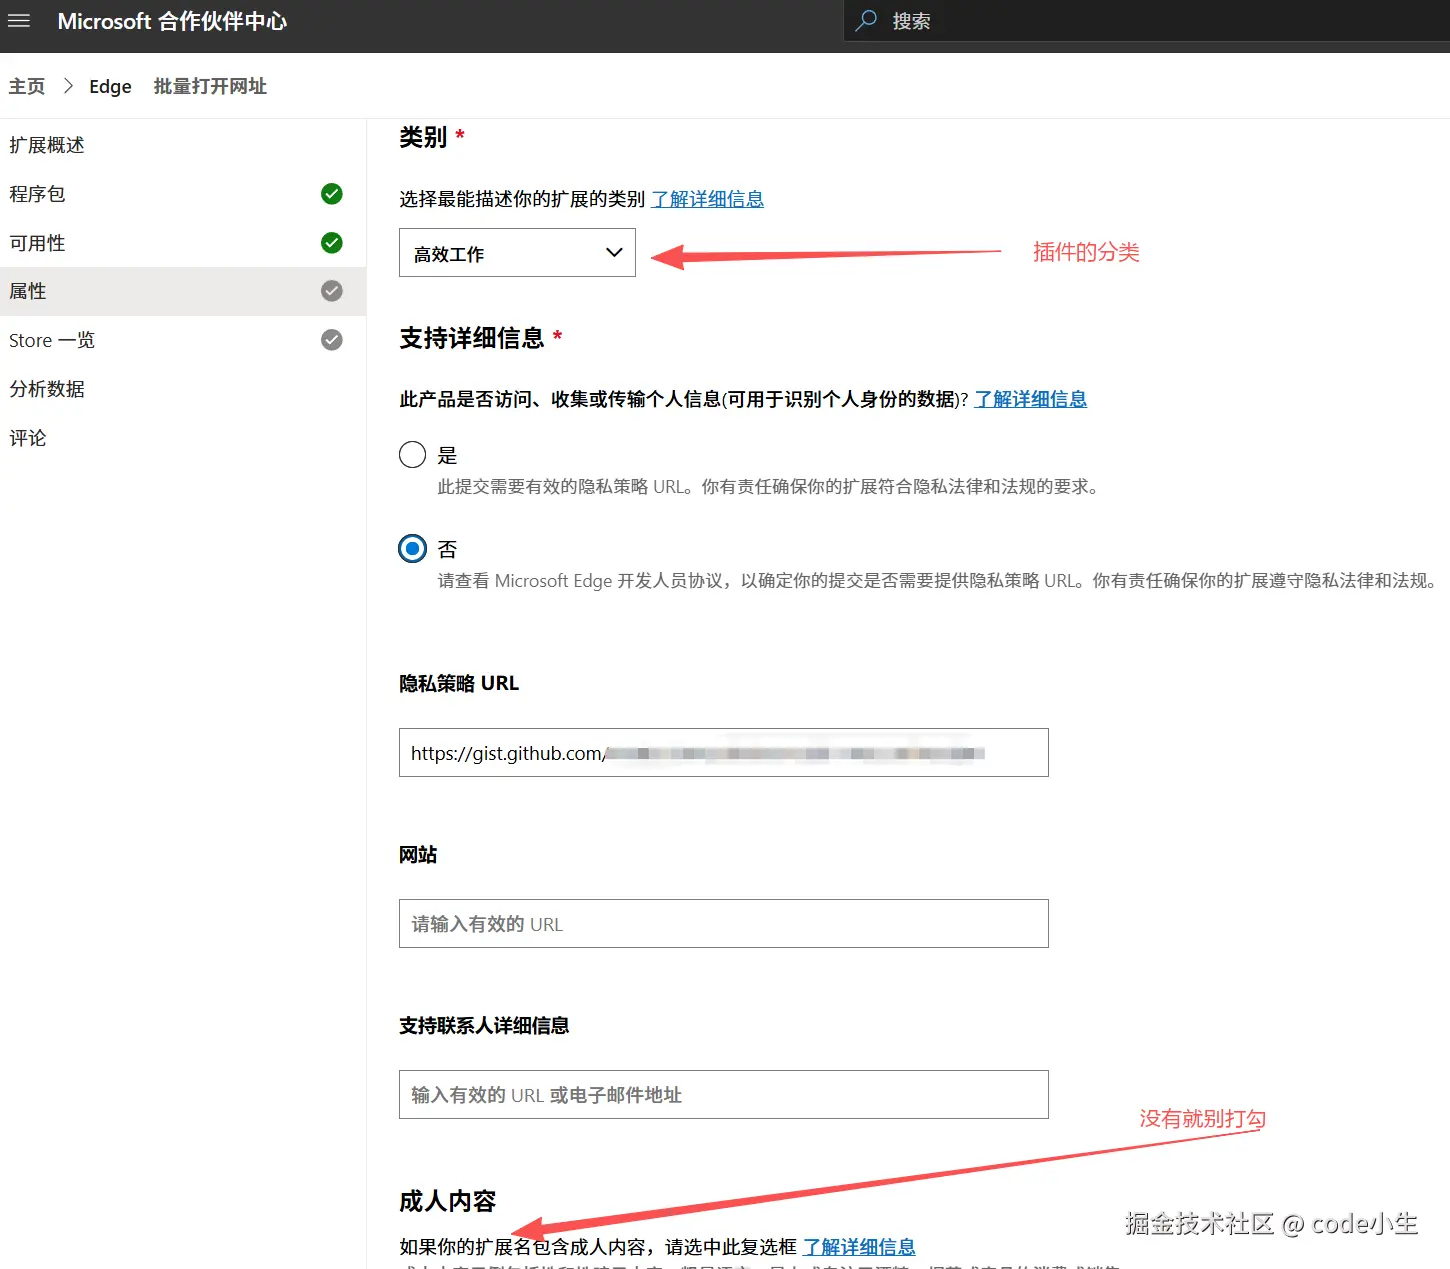
Task: Open 了解详细信息 link under 成人内容
Action: click(859, 1247)
